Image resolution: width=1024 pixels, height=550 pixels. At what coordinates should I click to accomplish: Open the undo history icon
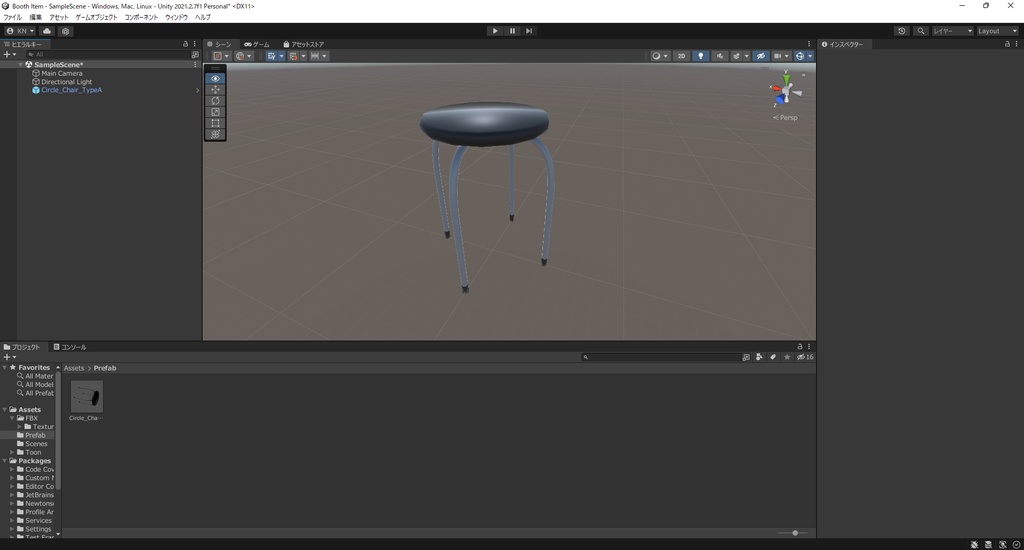pos(902,31)
